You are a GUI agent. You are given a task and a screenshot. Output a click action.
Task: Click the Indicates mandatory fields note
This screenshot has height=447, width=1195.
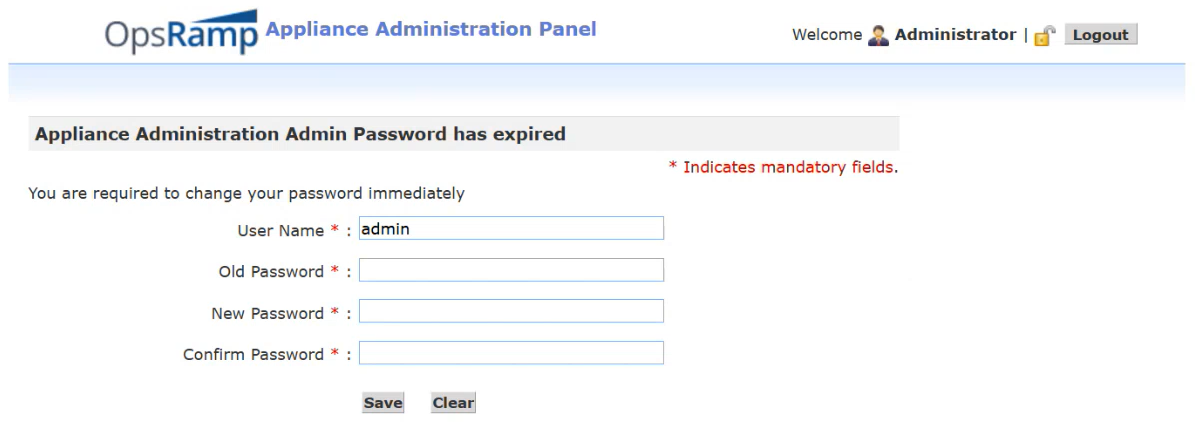[788, 167]
